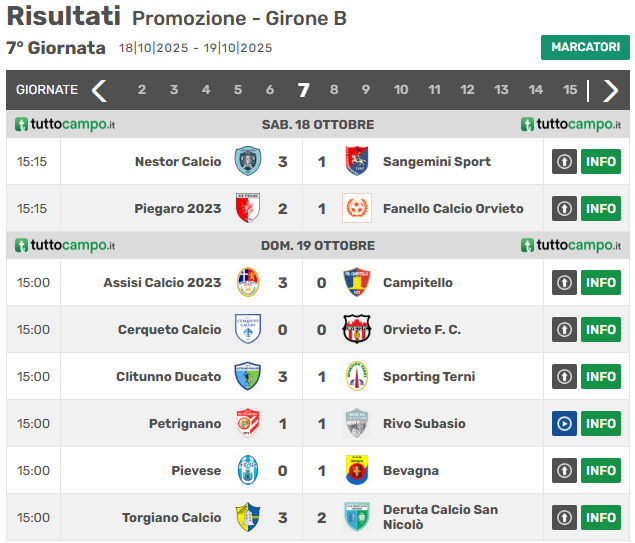Go to previous giornate with left arrow
635x543 pixels.
click(x=99, y=90)
